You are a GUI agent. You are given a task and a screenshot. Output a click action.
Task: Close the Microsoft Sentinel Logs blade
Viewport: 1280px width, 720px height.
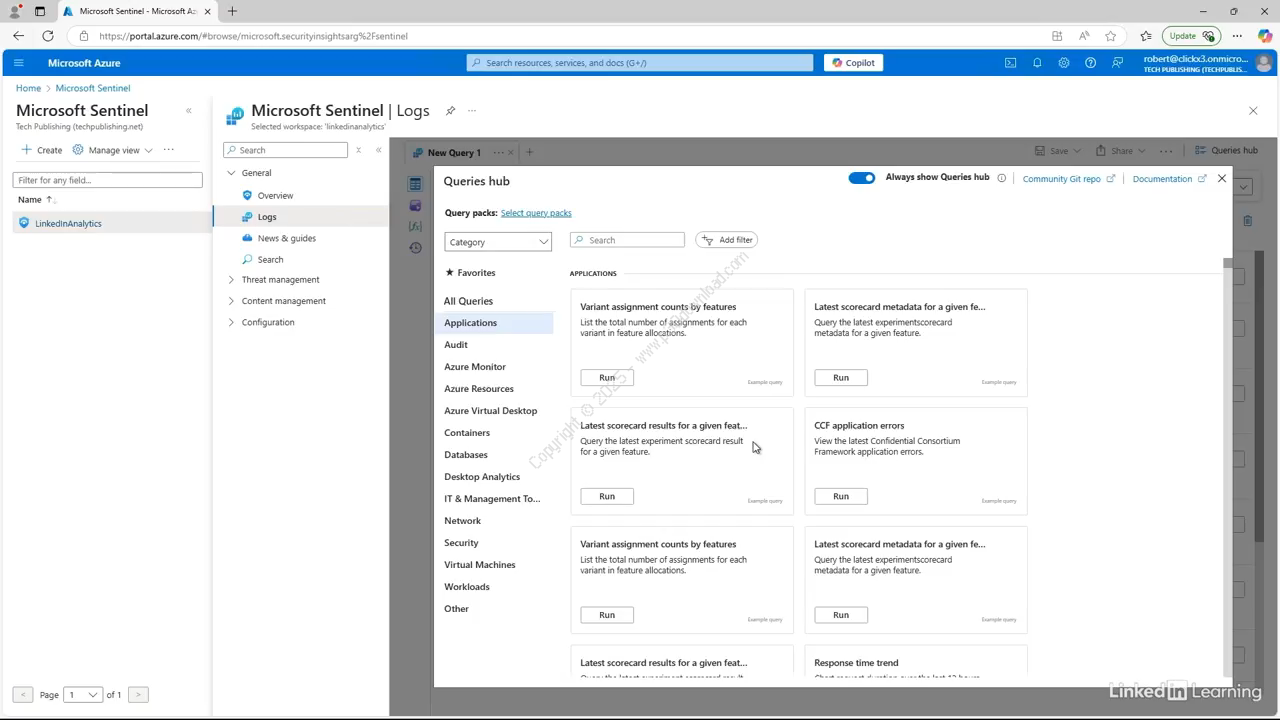1253,111
